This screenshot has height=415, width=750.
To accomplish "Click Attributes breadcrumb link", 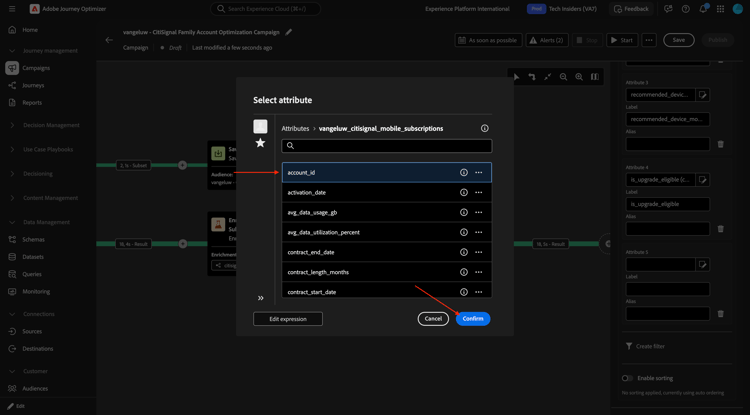I will coord(295,129).
